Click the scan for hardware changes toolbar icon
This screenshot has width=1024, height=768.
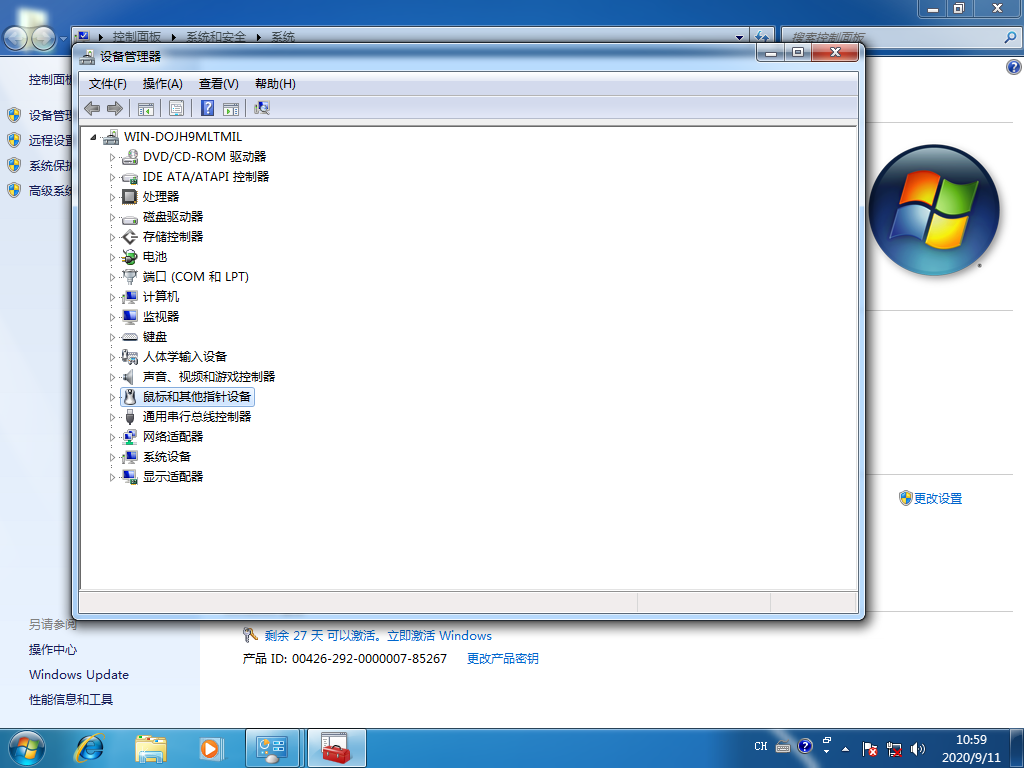(262, 108)
